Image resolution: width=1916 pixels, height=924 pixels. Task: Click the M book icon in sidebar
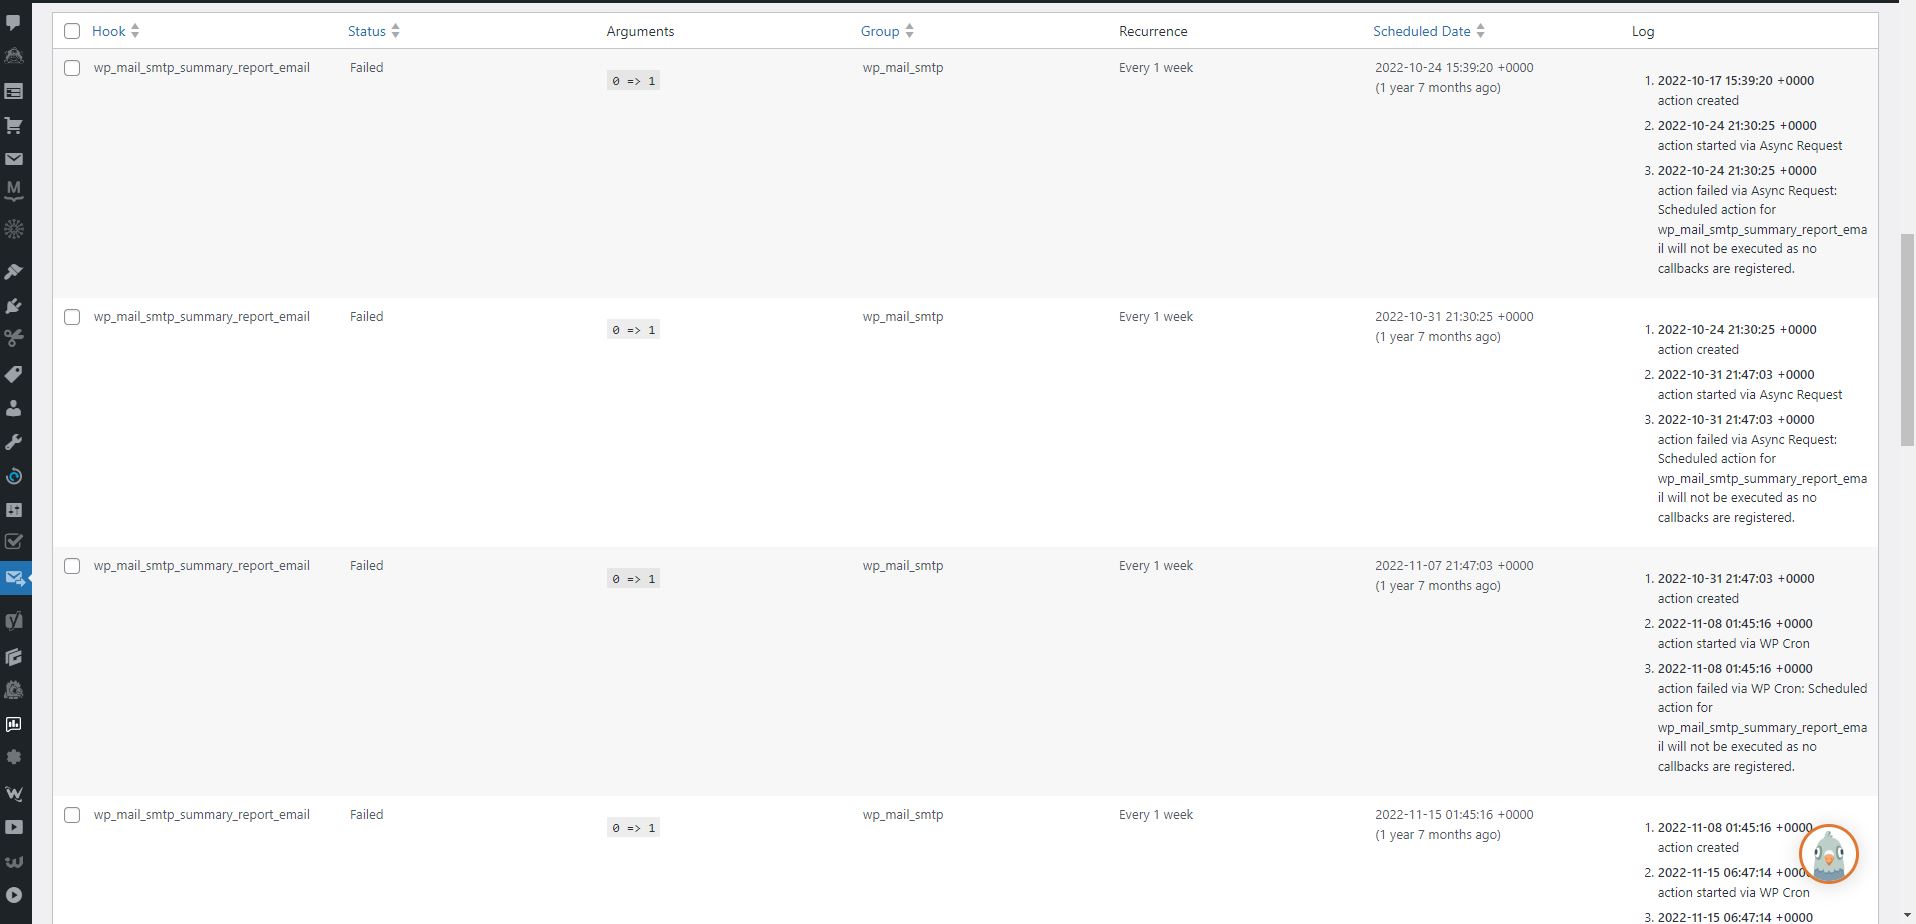click(x=14, y=190)
